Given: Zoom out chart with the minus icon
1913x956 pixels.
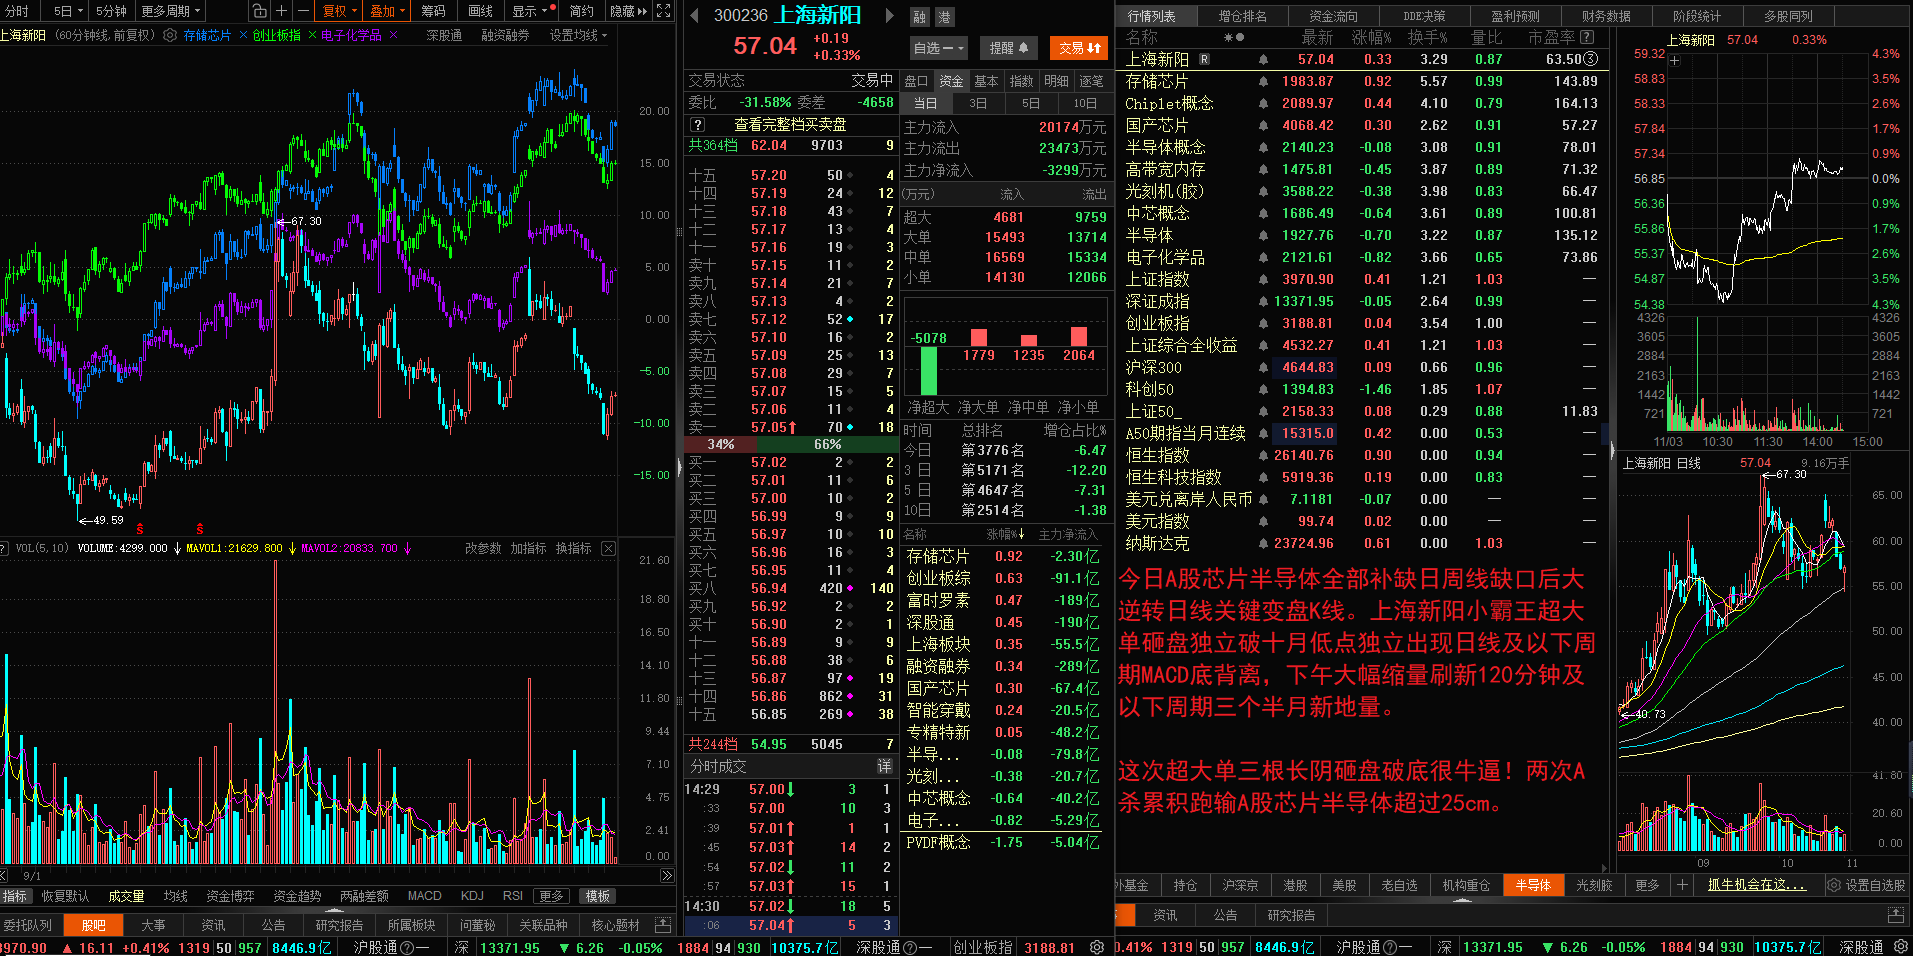Looking at the screenshot, I should (303, 11).
